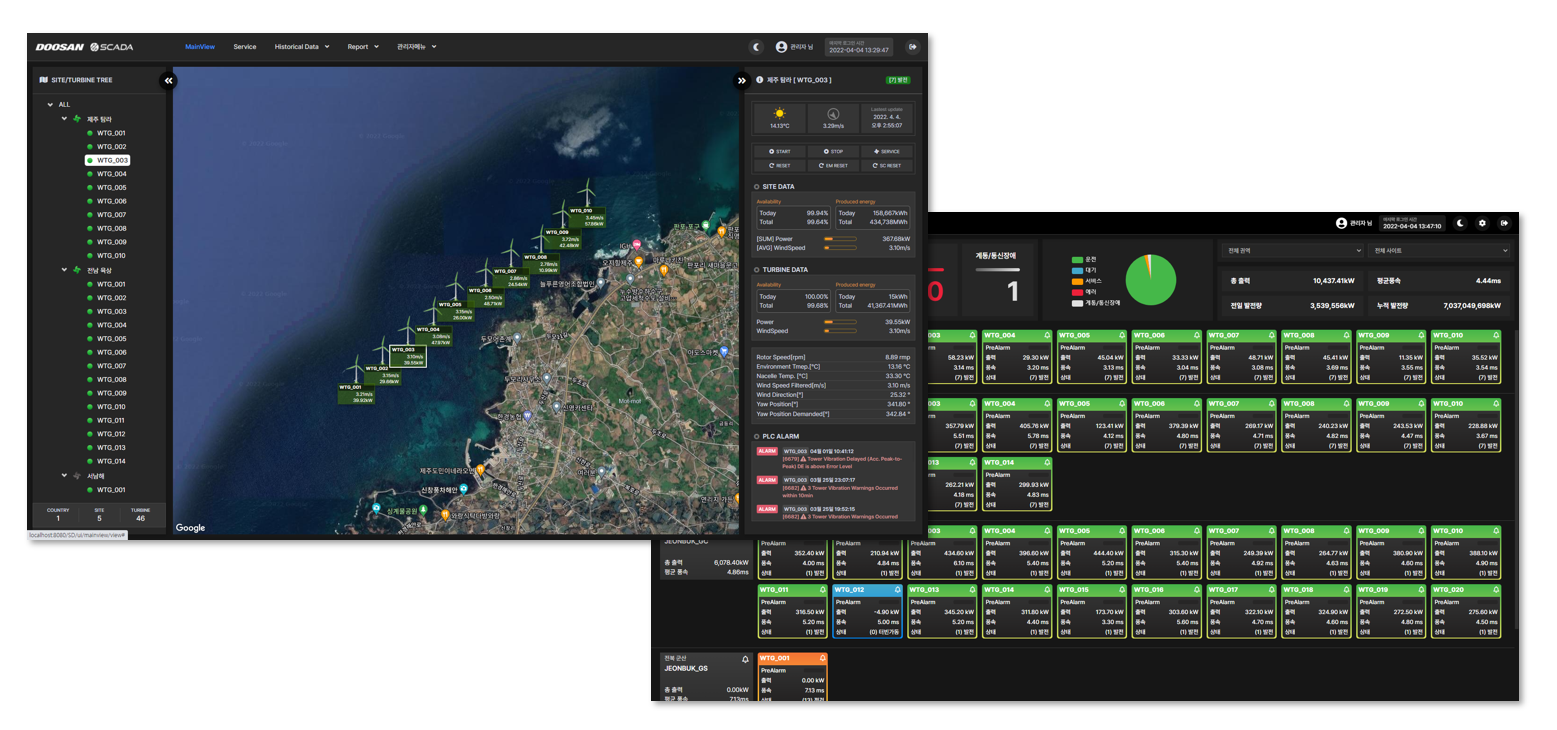Screen dimensions: 1557x730
Task: Open the 전체 사이트 site dropdown
Action: (x=1440, y=250)
